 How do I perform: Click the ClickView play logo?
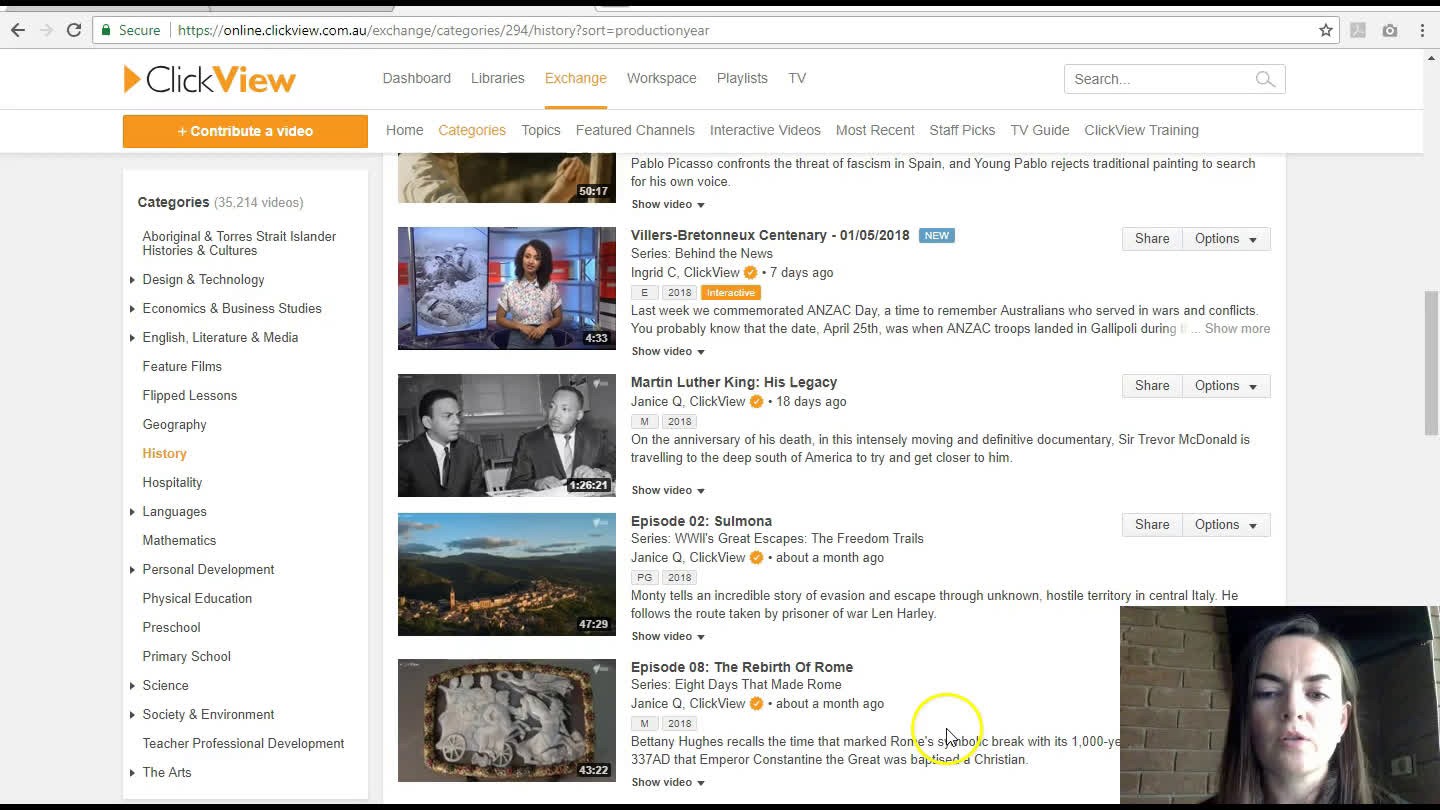coord(131,79)
